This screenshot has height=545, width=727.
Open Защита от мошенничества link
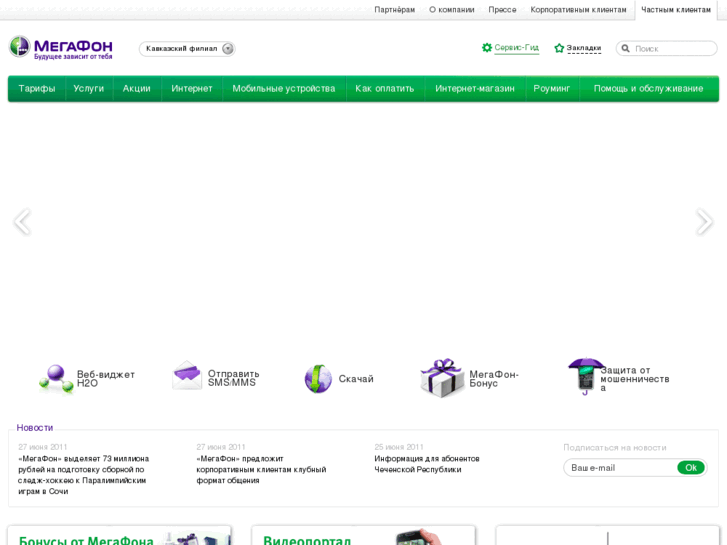point(635,379)
